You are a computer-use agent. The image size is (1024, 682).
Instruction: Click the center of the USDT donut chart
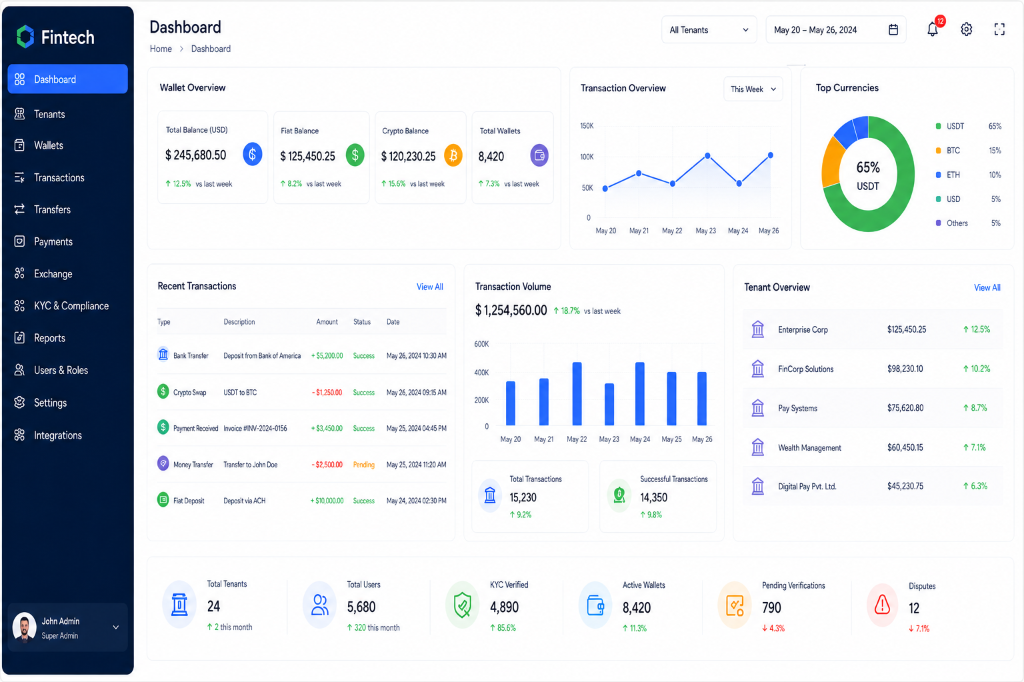point(868,175)
